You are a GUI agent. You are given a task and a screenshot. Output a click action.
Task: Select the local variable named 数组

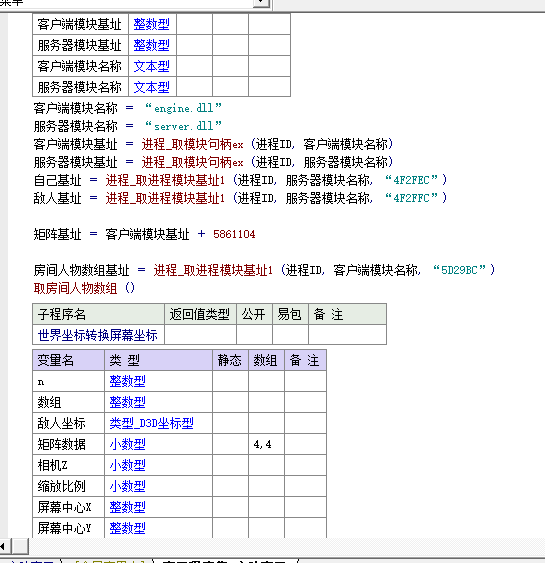click(x=50, y=402)
